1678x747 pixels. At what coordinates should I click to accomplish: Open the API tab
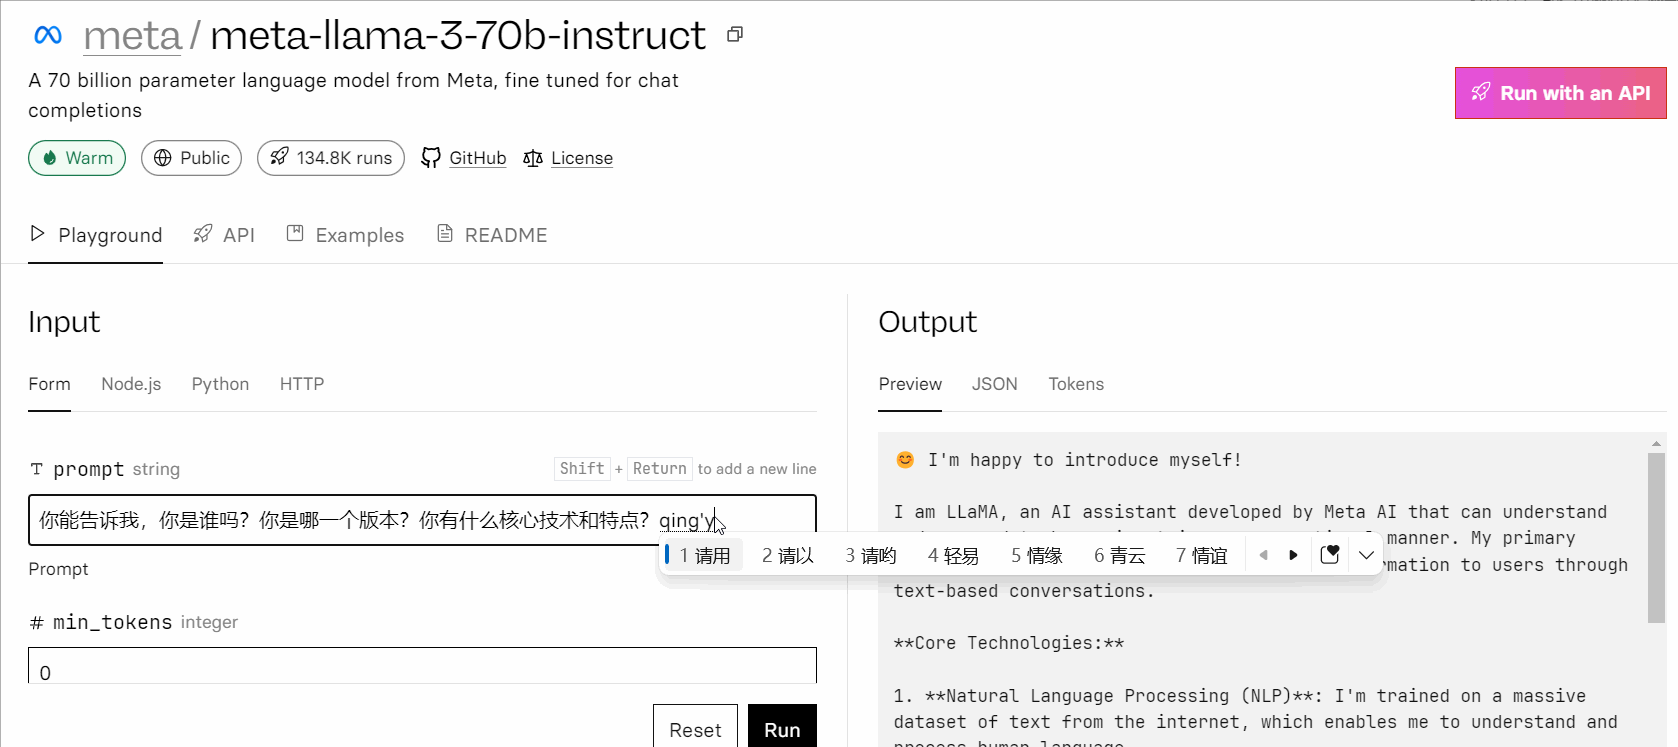tap(224, 235)
